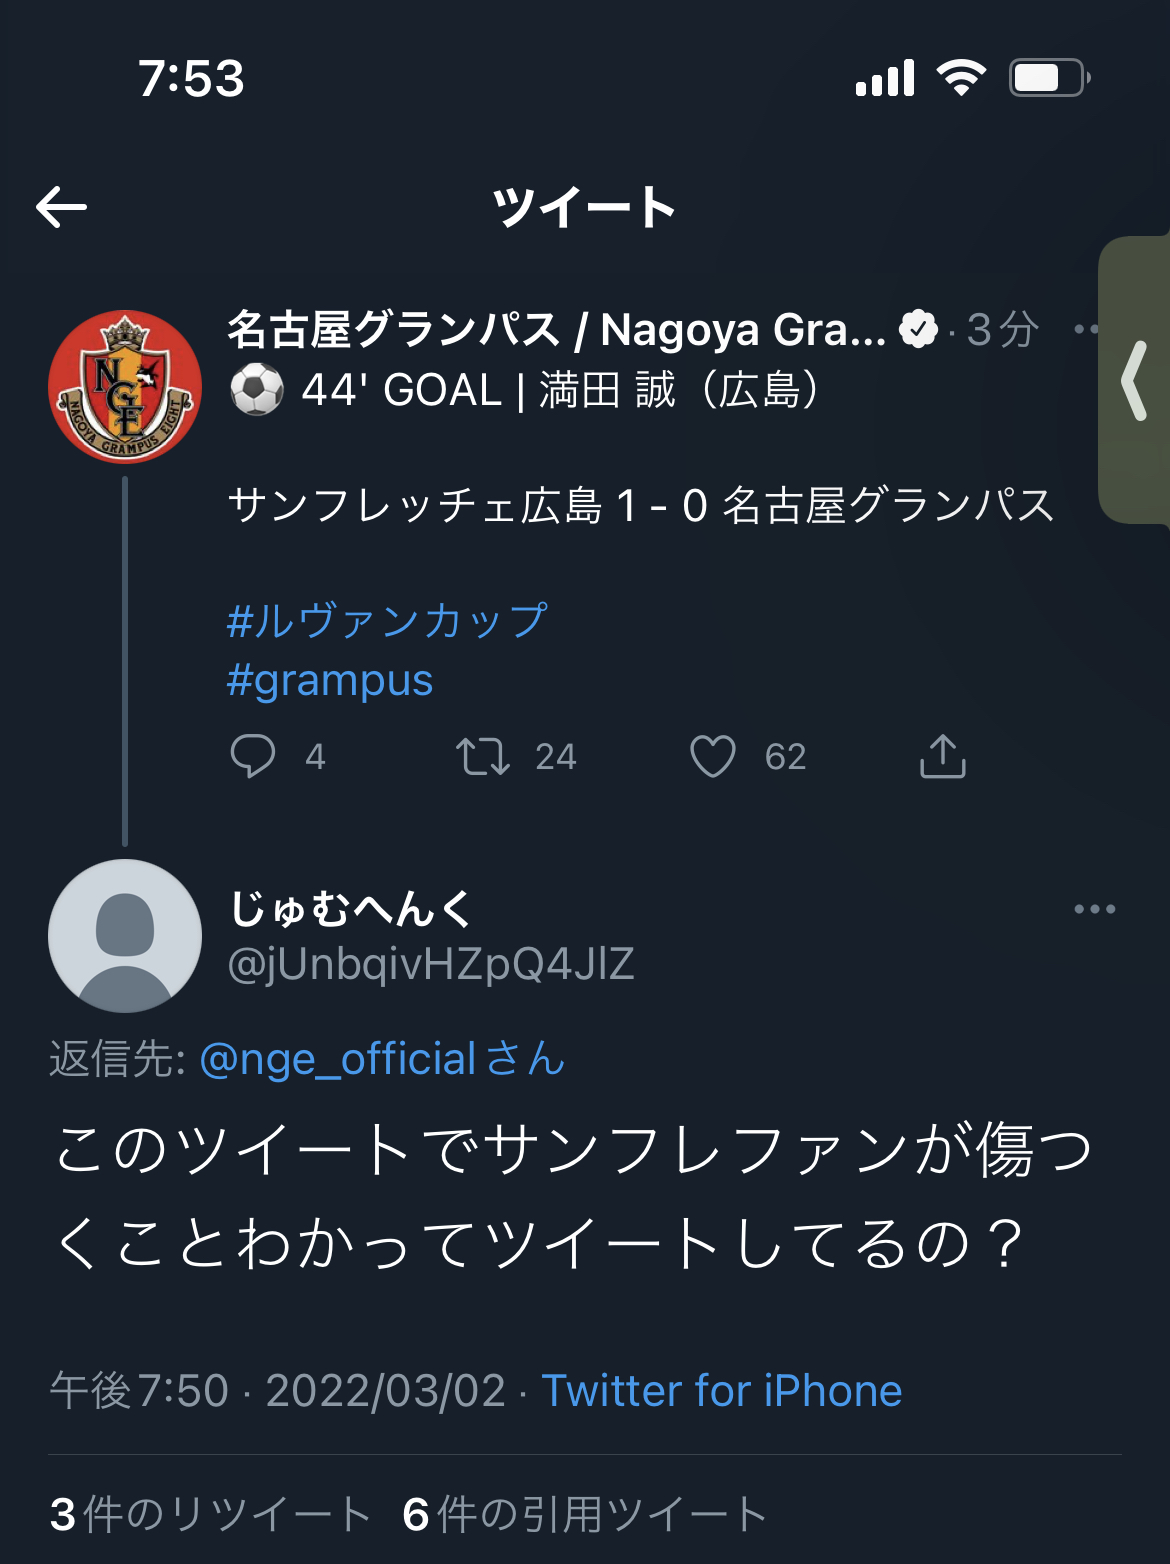Open Nagoya Grampus profile avatar
This screenshot has height=1564, width=1170.
click(125, 387)
